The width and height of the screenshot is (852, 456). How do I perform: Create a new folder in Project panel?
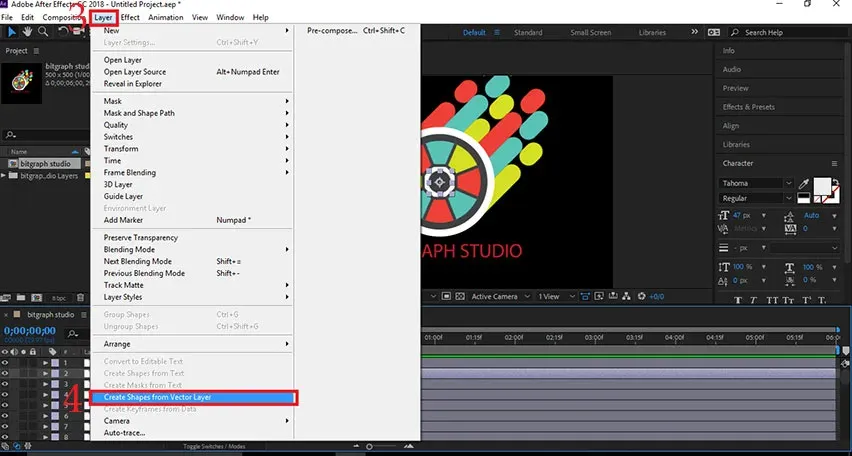pyautogui.click(x=21, y=297)
